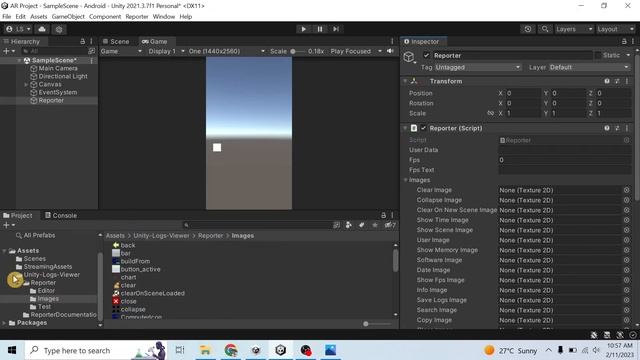The height and width of the screenshot is (360, 640).
Task: Open the object picker for Collapse Image
Action: [x=627, y=200]
